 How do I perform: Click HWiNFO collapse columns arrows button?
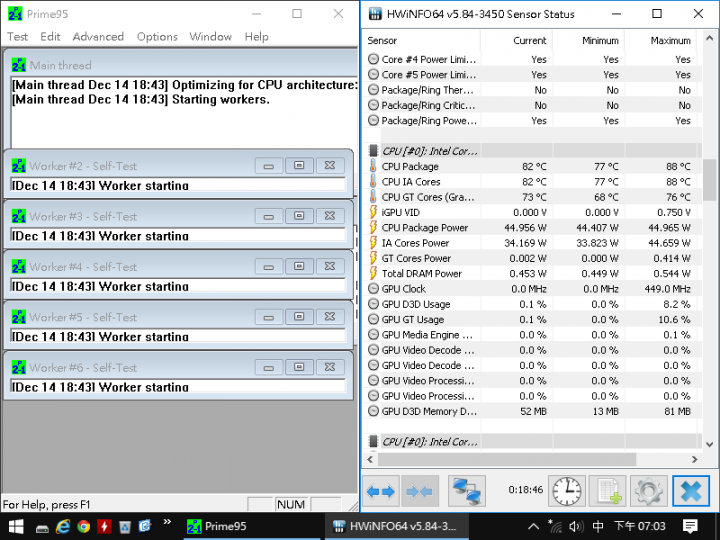420,491
